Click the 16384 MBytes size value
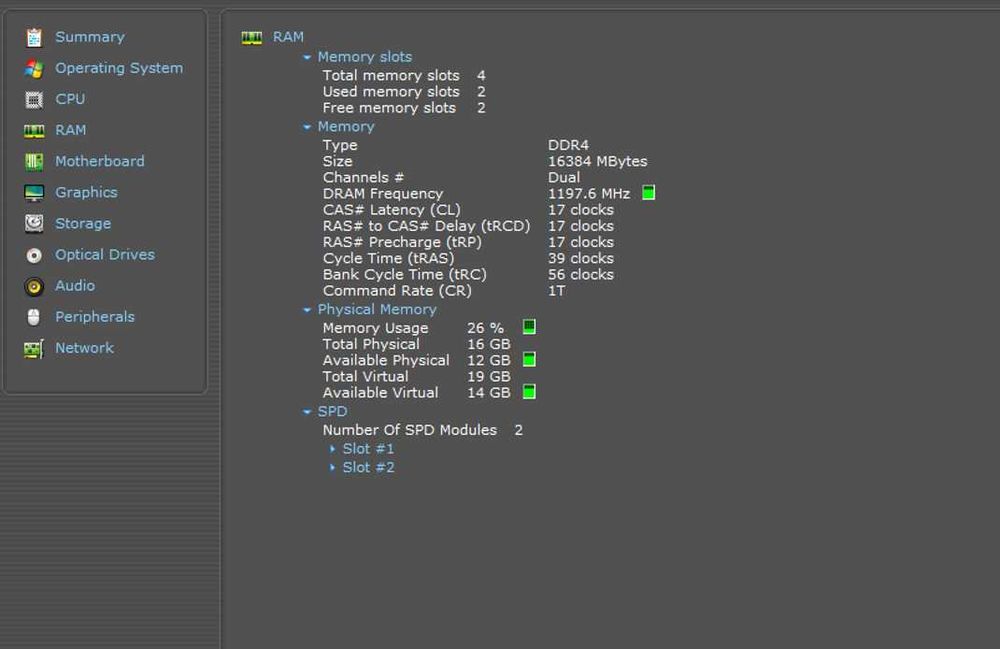 (598, 161)
